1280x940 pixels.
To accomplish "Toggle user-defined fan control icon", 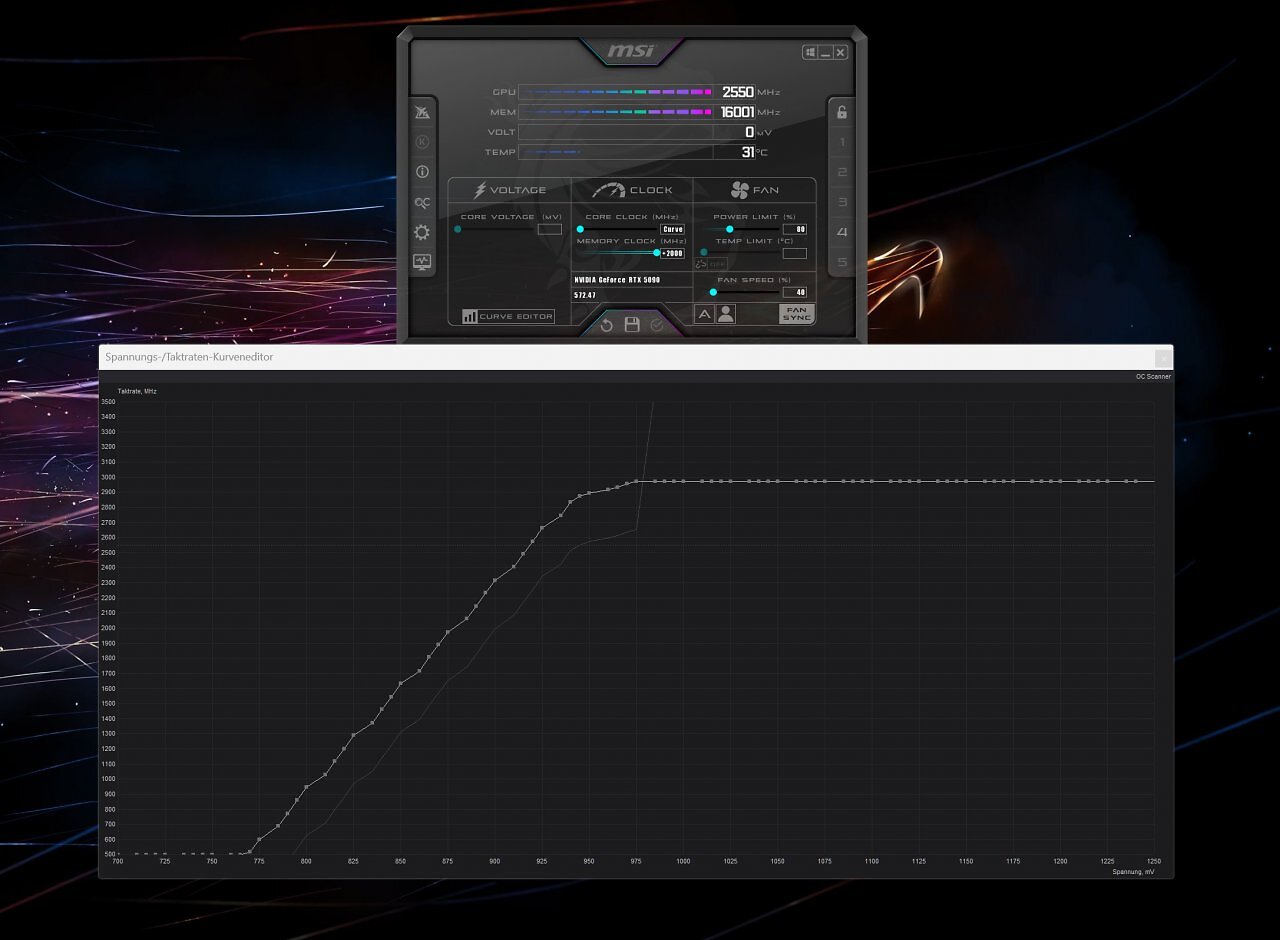I will [726, 314].
